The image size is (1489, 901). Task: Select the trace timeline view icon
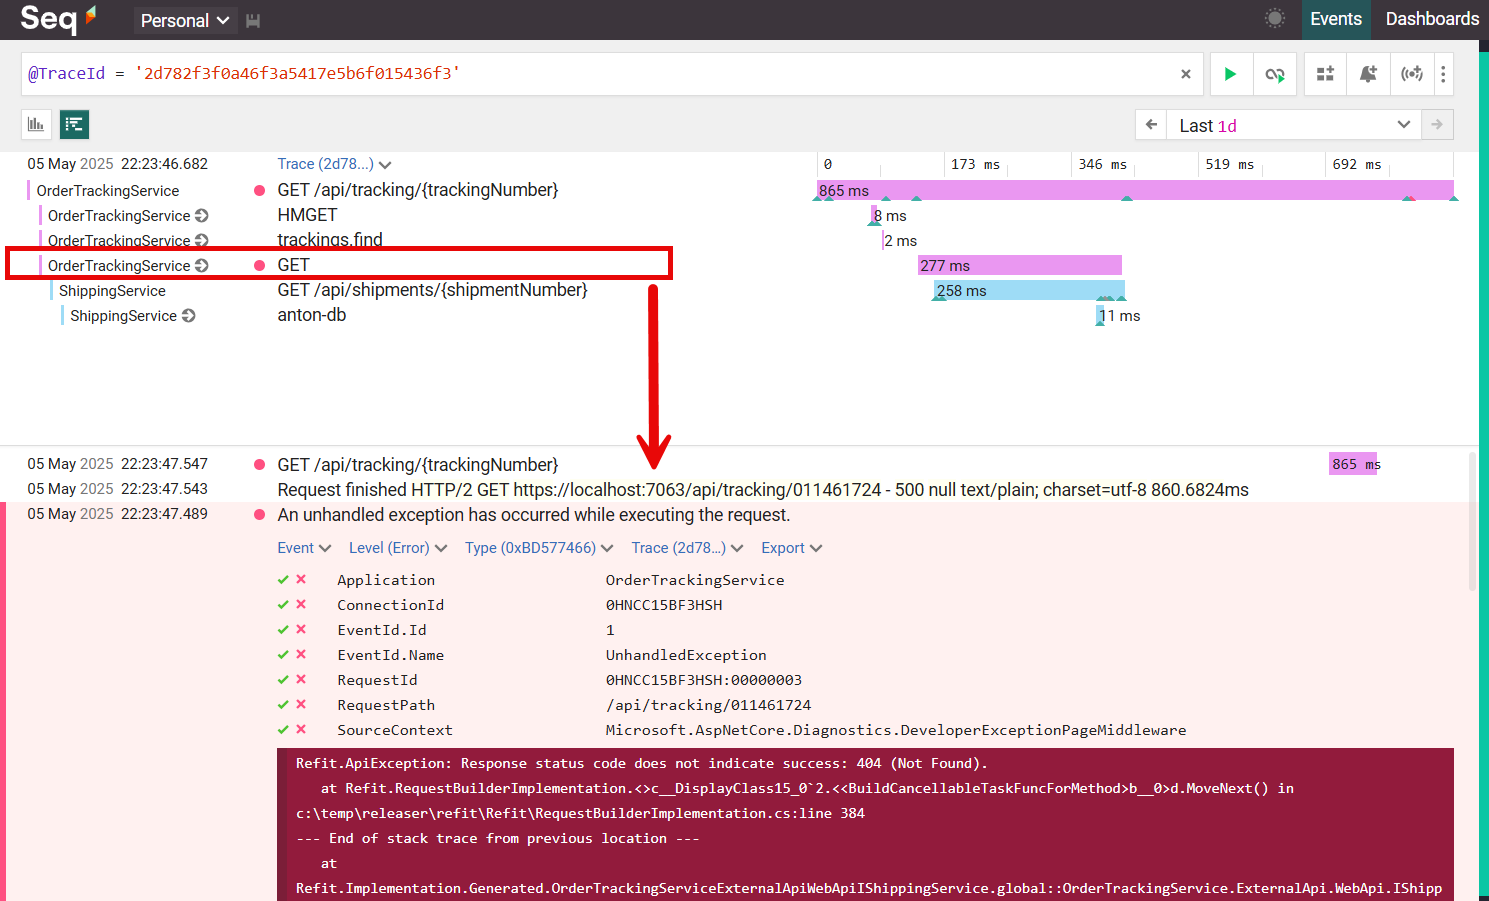pyautogui.click(x=74, y=124)
